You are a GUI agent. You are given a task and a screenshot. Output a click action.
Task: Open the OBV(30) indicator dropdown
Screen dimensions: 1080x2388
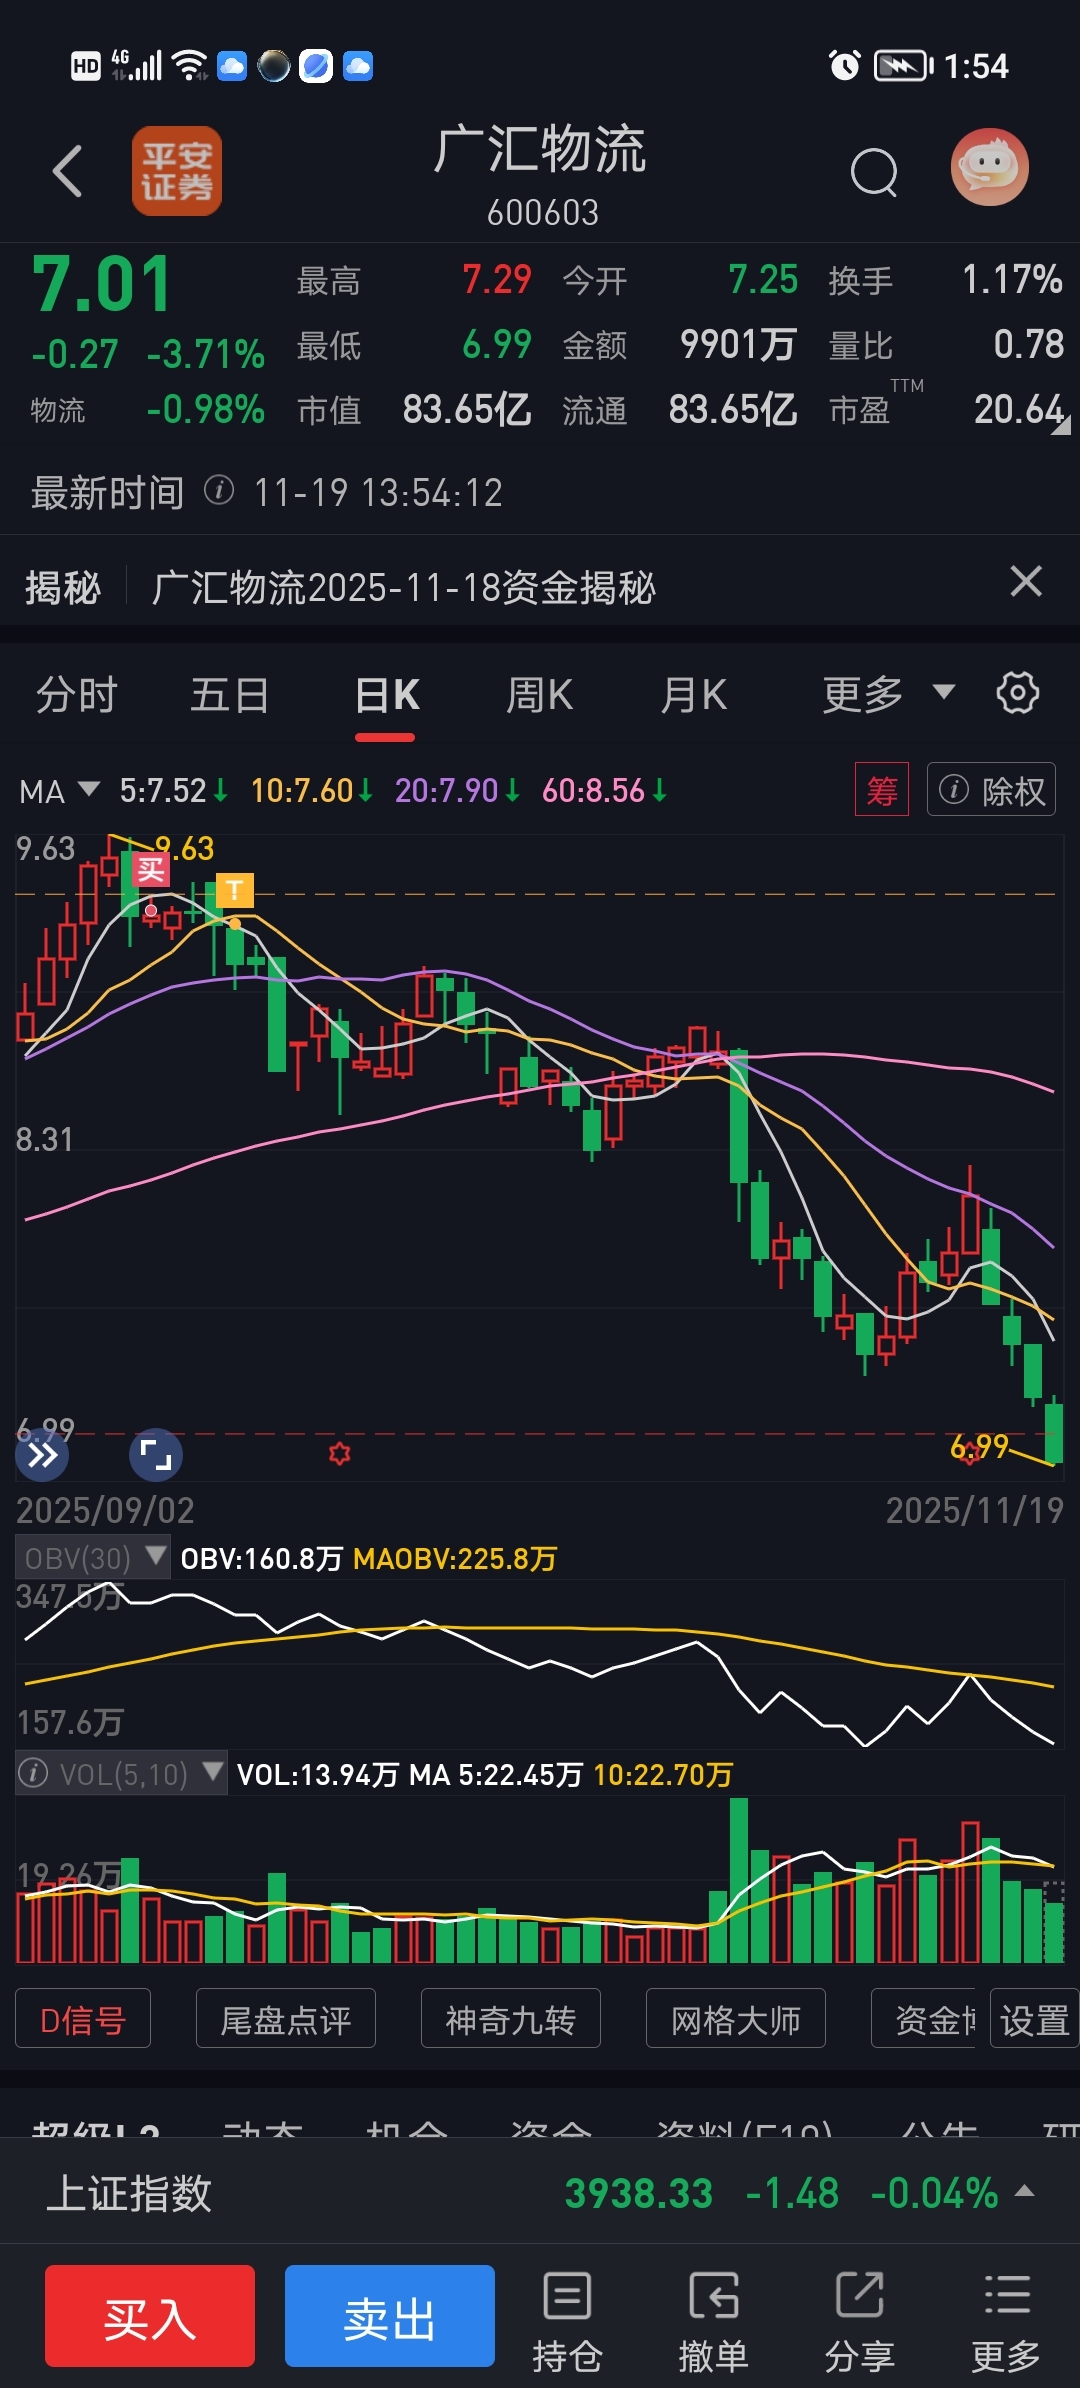click(x=93, y=1558)
